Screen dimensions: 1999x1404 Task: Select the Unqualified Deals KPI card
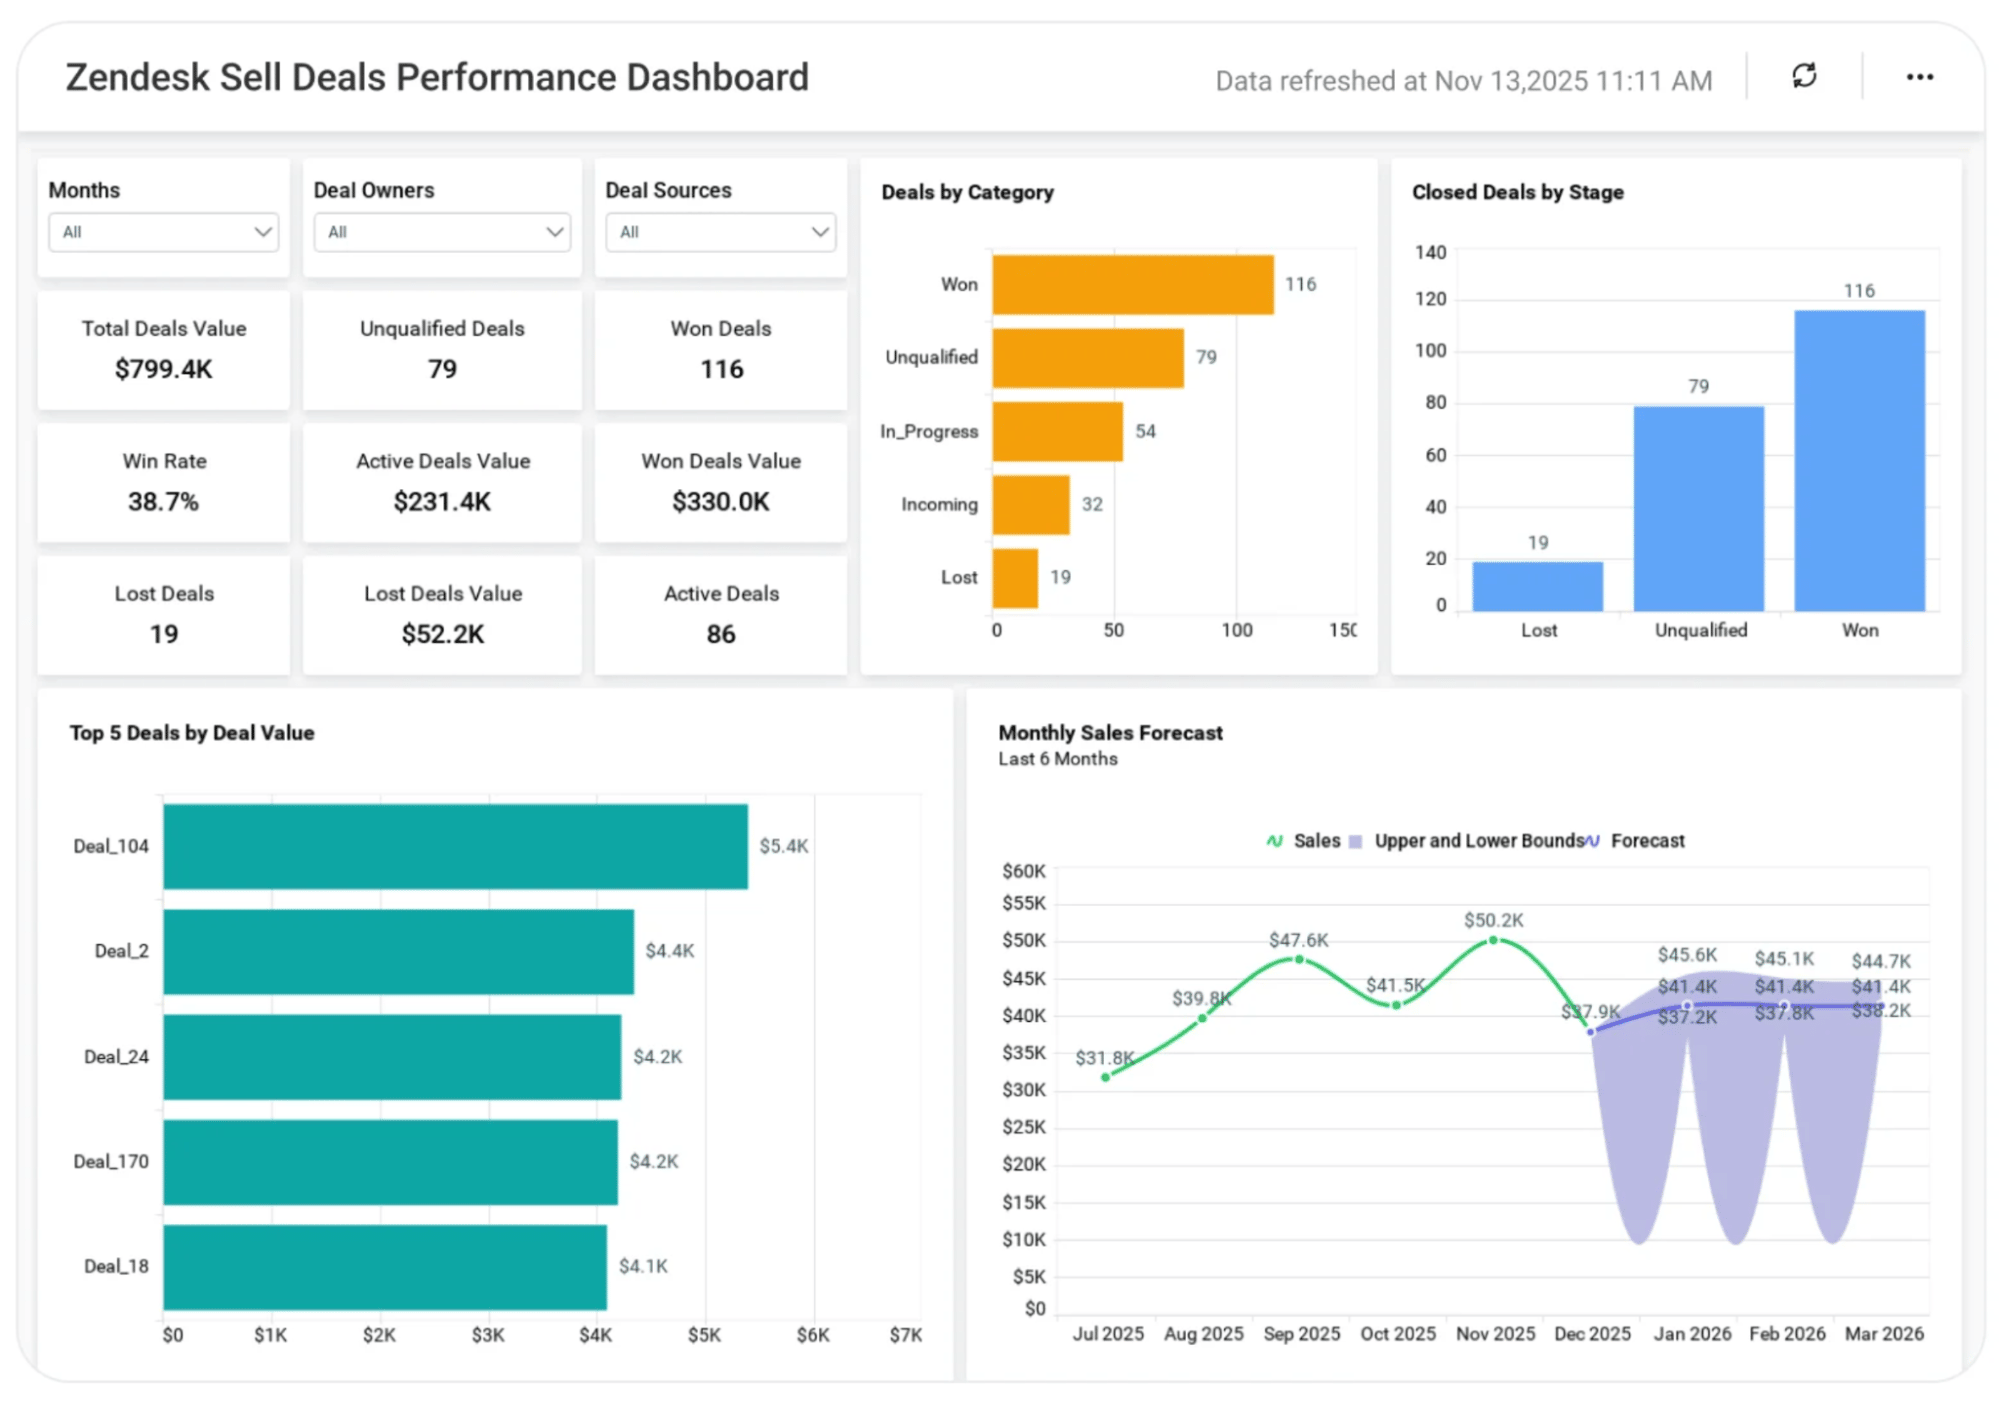tap(442, 350)
